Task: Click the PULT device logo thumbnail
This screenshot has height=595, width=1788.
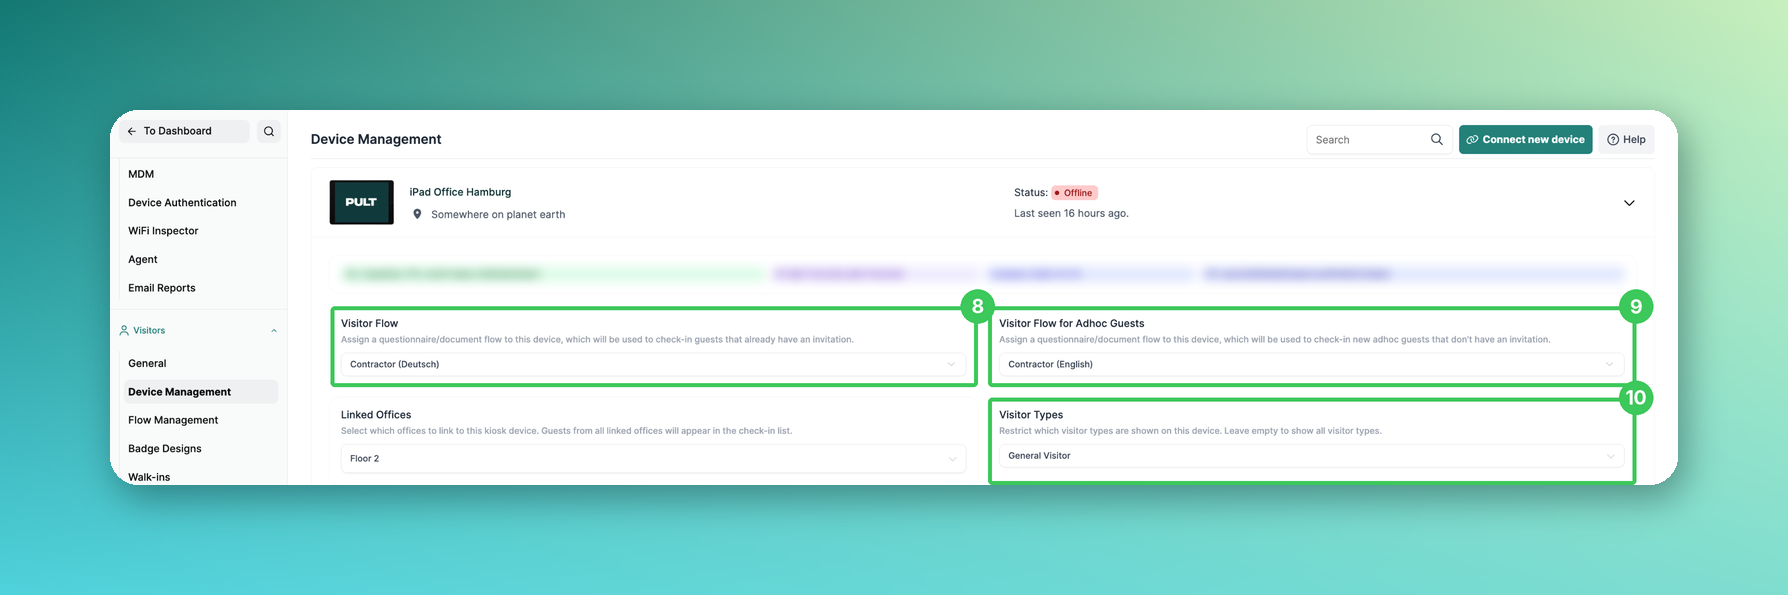Action: 361,202
